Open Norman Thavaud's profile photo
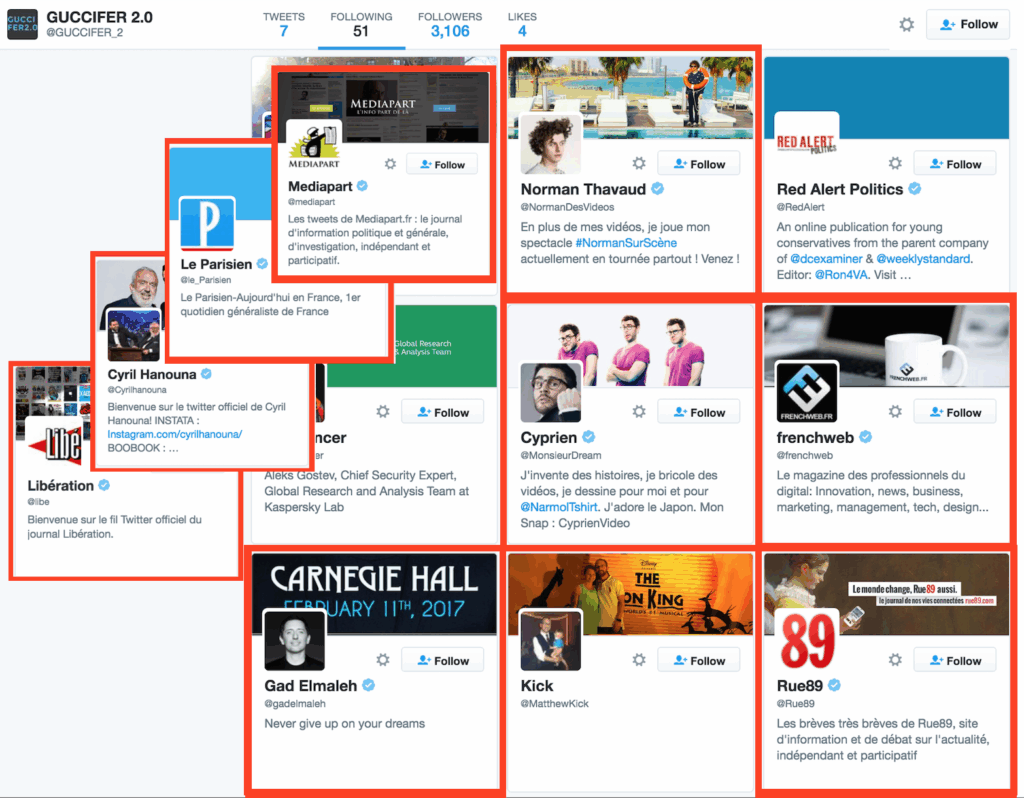 tap(551, 142)
